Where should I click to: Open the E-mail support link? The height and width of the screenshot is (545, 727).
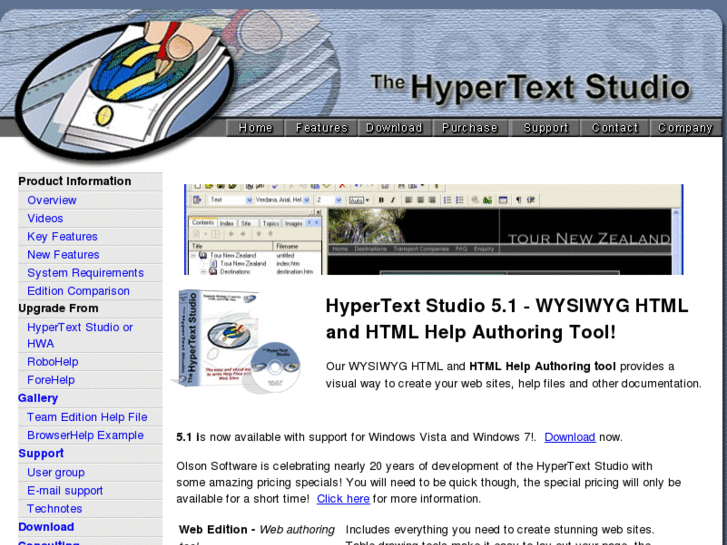(65, 490)
